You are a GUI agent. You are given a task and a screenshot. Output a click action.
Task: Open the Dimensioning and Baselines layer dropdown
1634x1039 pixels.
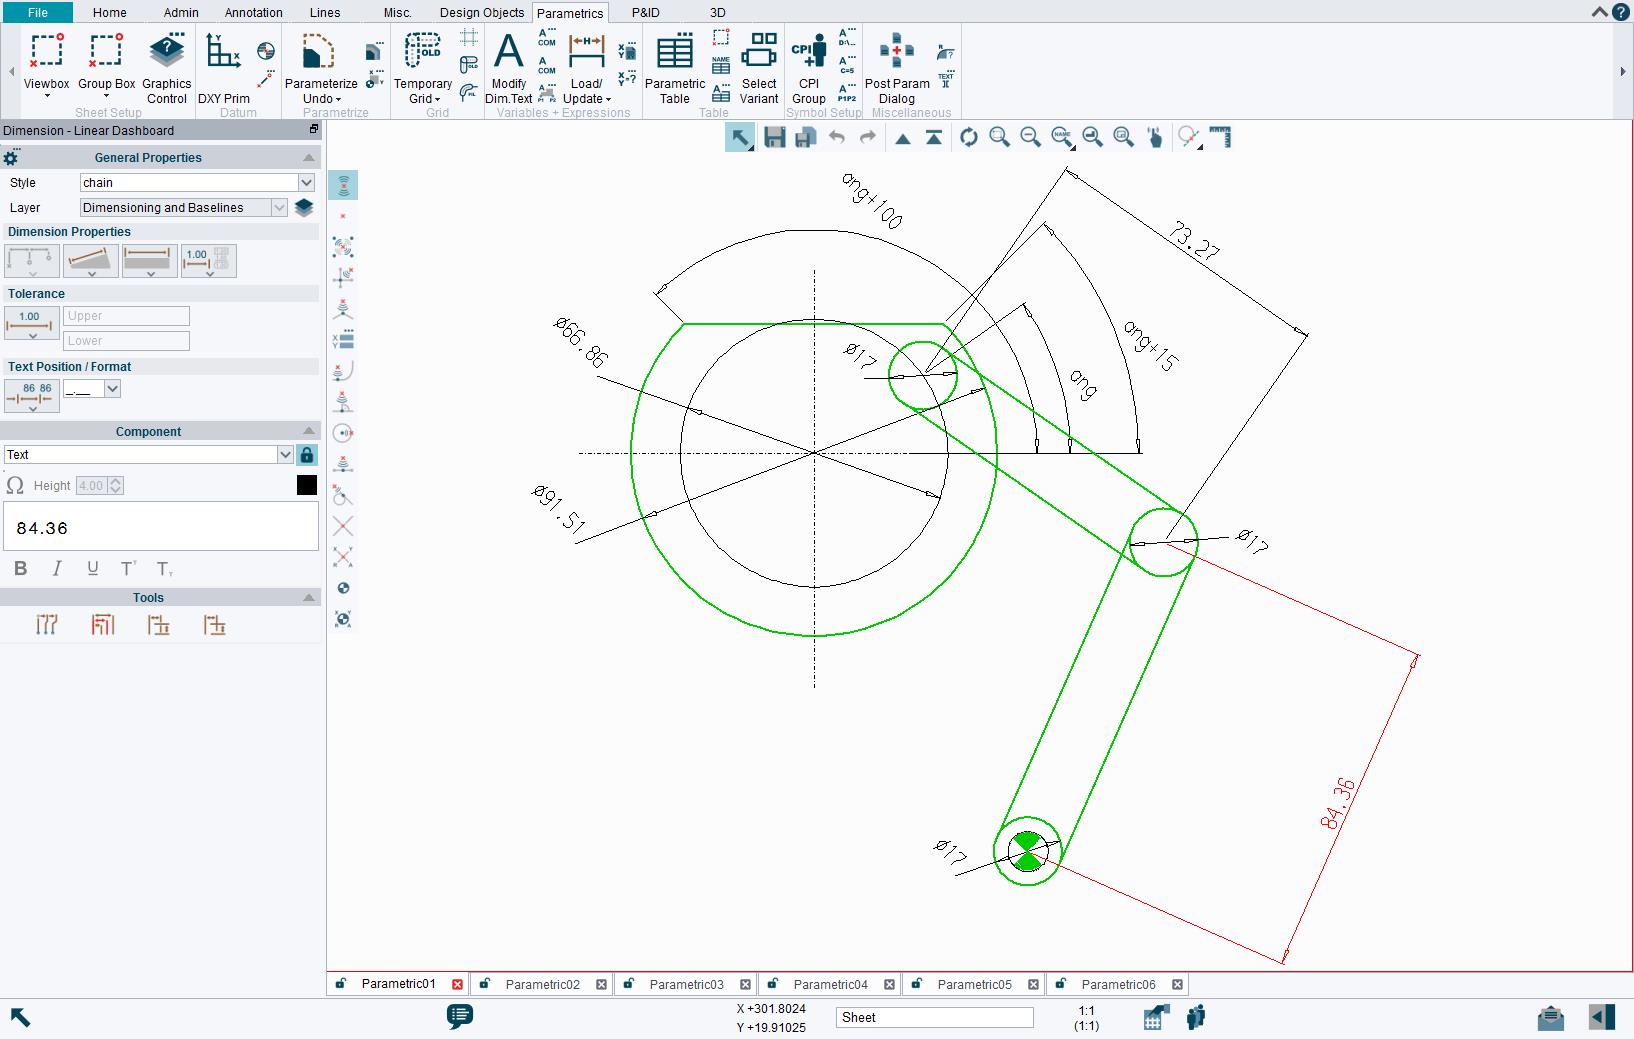coord(278,207)
